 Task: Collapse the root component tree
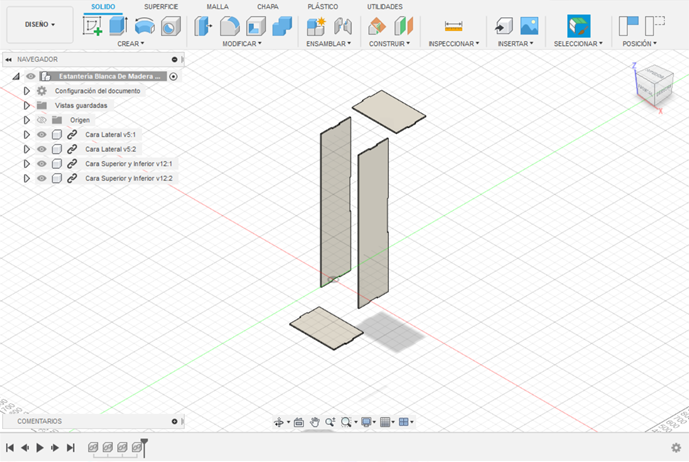point(16,76)
